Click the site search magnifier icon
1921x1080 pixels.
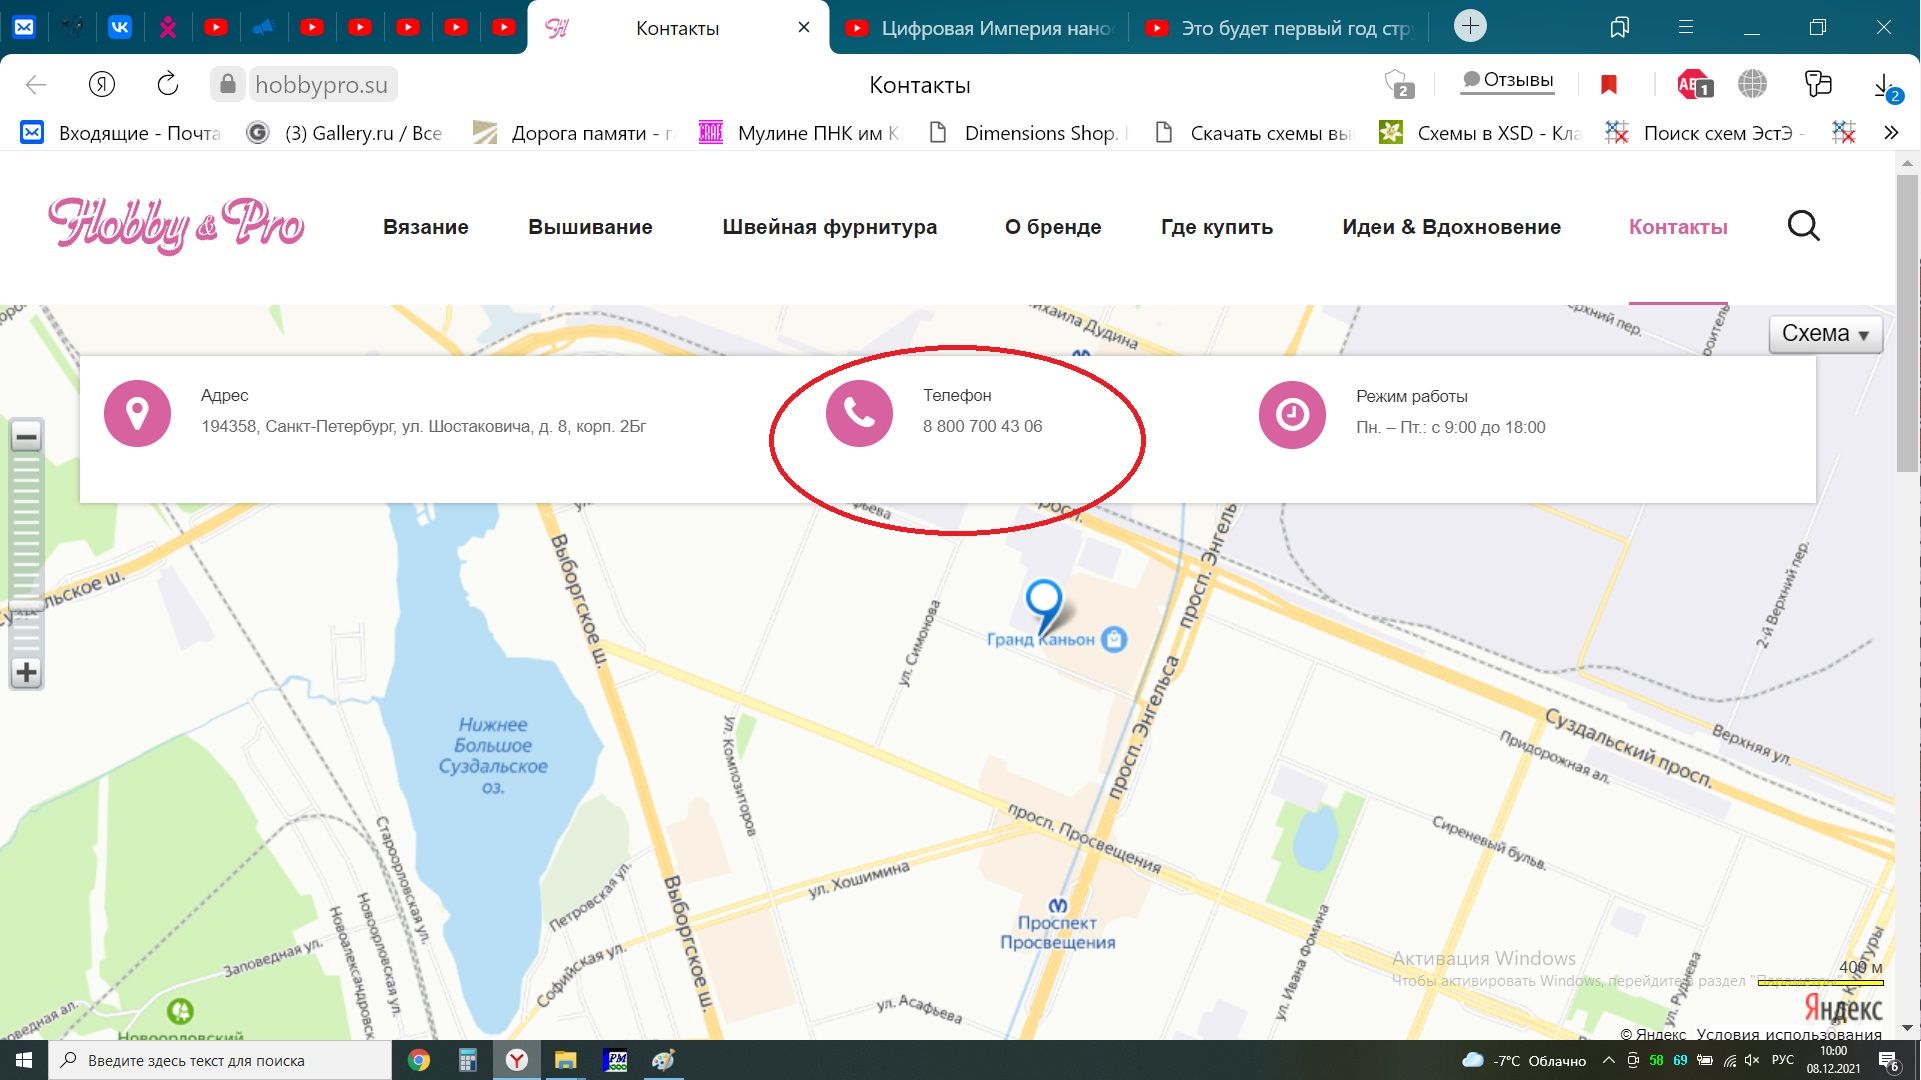pos(1803,226)
